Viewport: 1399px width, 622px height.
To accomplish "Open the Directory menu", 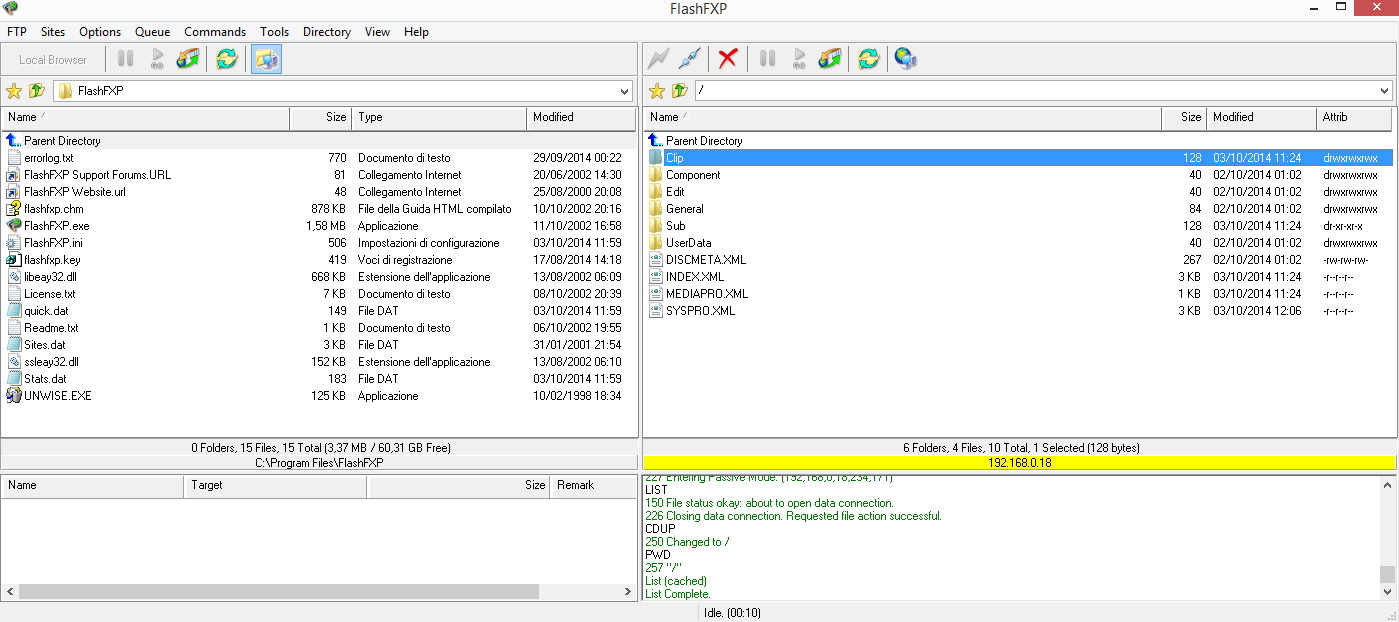I will click(x=327, y=32).
